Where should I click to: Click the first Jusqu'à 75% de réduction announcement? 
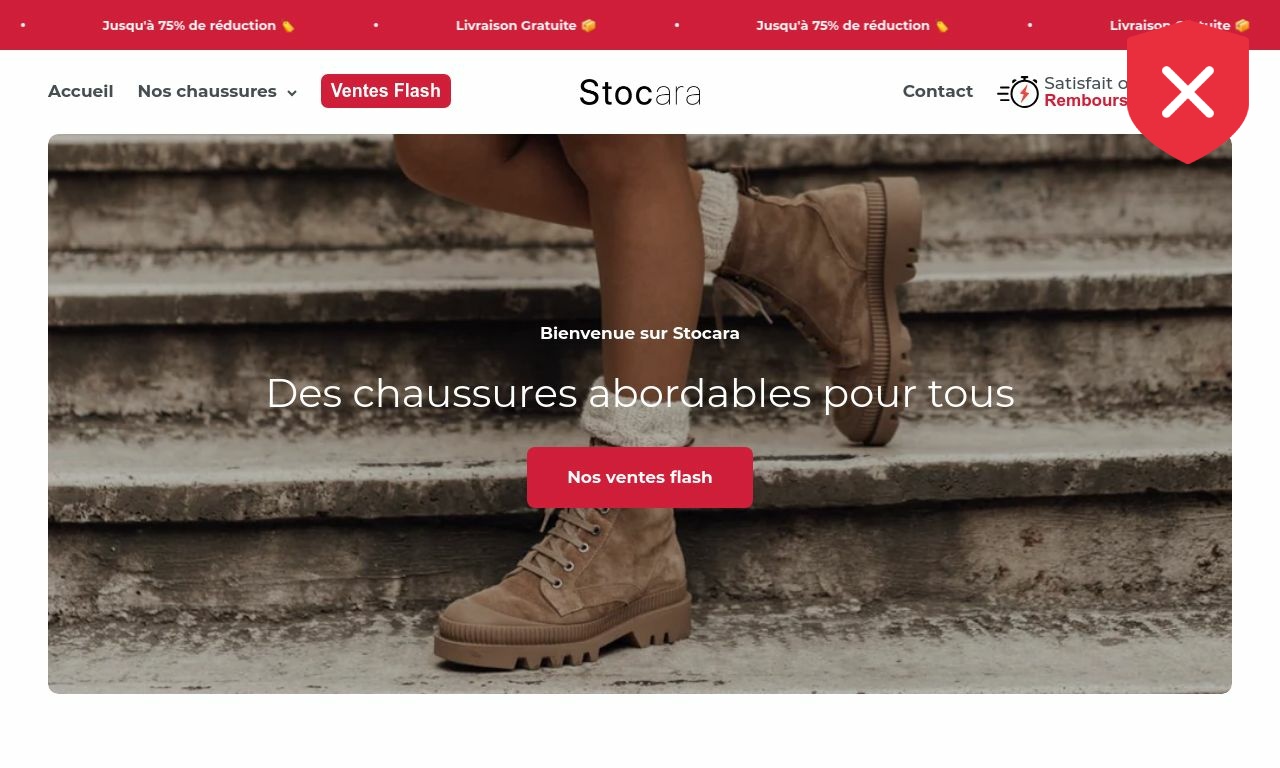click(189, 26)
